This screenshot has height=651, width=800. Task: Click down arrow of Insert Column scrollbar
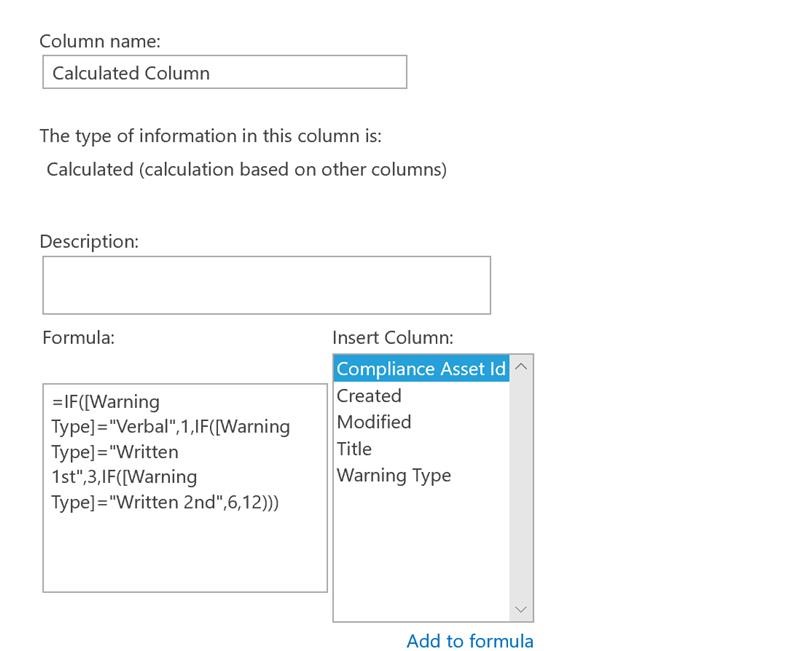point(520,609)
